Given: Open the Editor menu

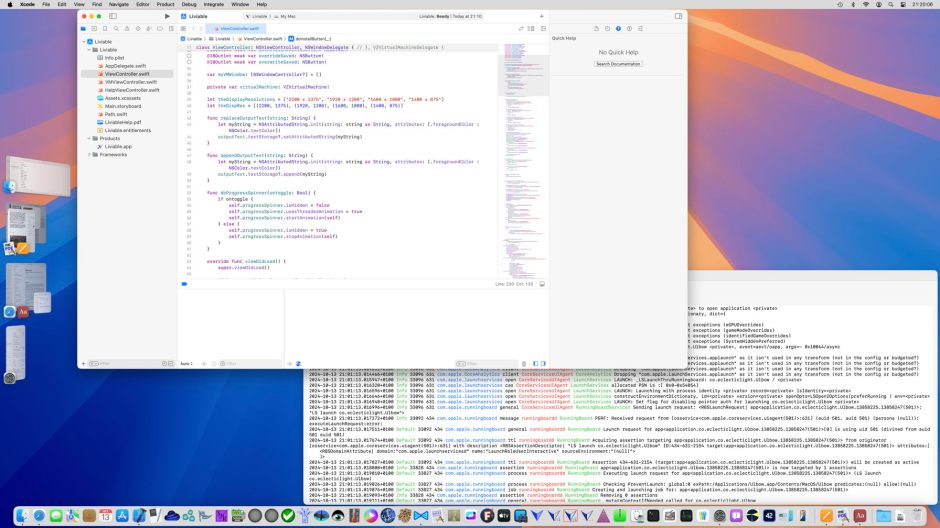Looking at the screenshot, I should pyautogui.click(x=142, y=4).
